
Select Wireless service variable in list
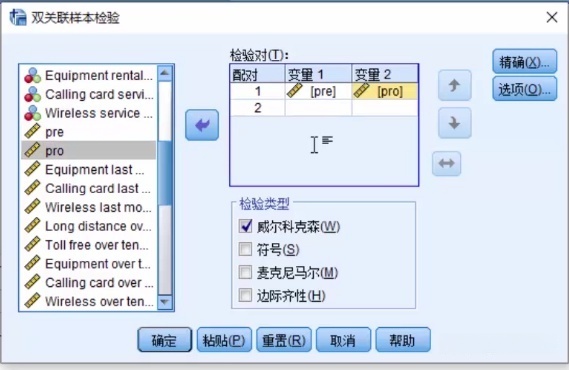click(89, 113)
